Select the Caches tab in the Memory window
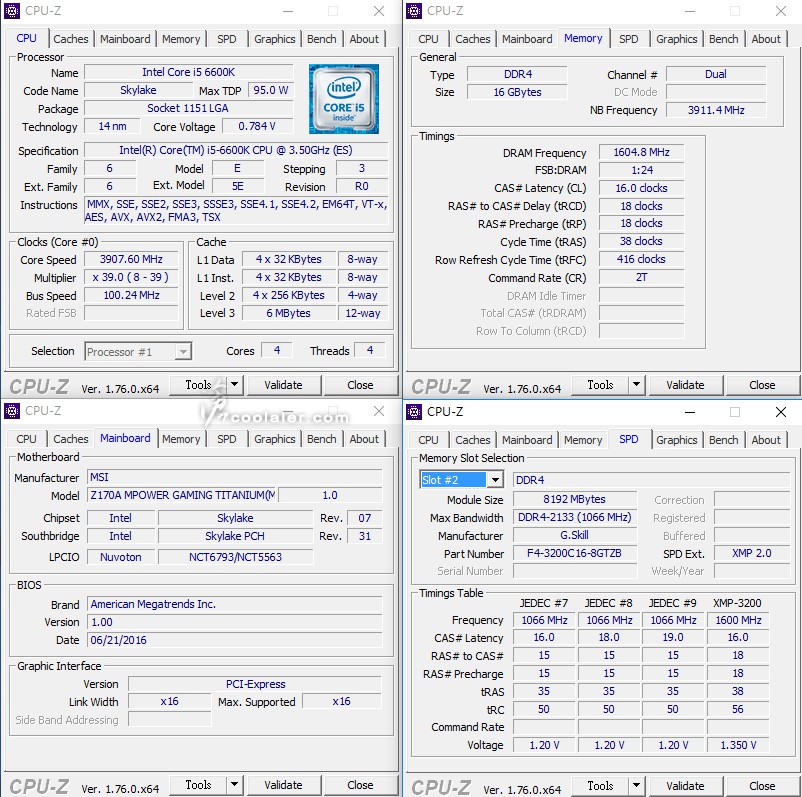 (x=472, y=39)
